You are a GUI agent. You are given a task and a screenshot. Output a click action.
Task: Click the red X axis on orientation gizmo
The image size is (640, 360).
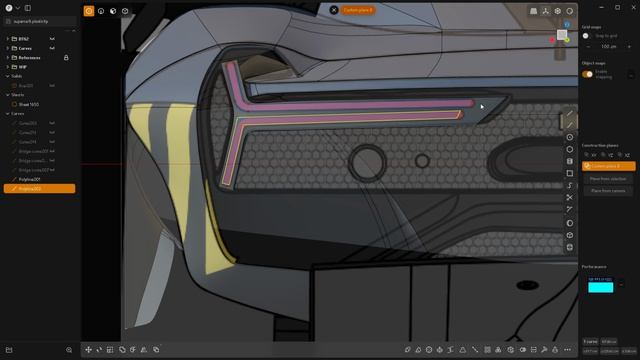click(552, 40)
